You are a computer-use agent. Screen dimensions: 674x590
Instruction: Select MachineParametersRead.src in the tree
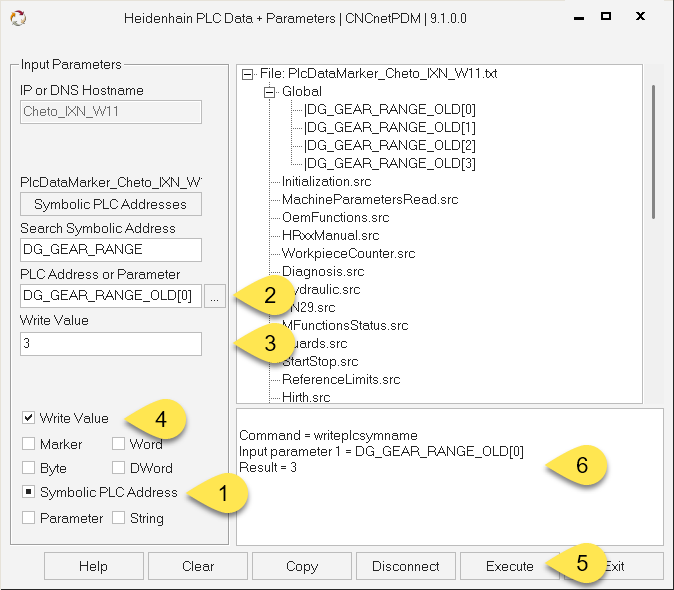(370, 199)
